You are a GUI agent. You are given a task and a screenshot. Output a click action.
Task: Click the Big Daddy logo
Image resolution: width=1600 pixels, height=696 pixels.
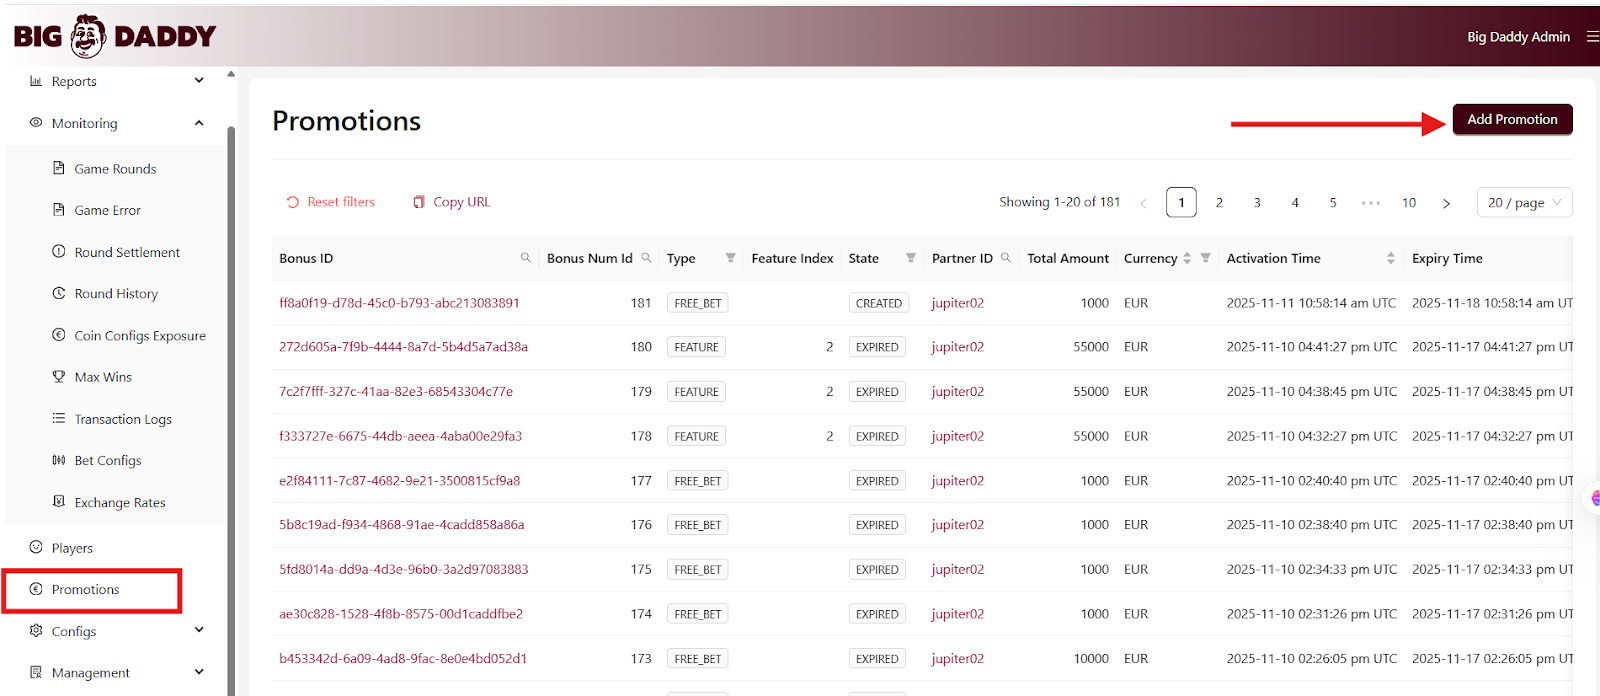coord(115,36)
